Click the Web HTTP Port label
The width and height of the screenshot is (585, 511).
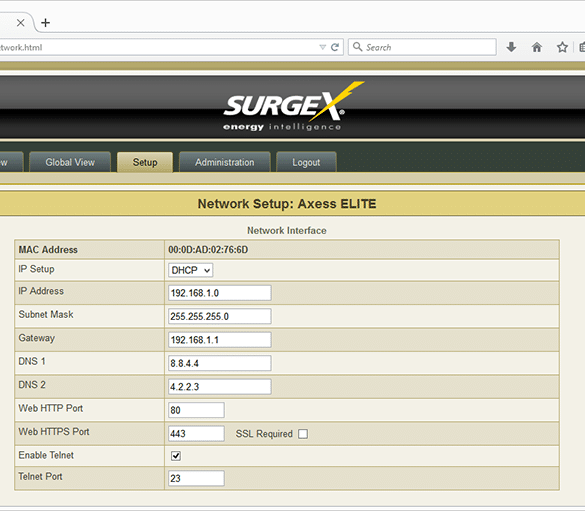pyautogui.click(x=51, y=408)
